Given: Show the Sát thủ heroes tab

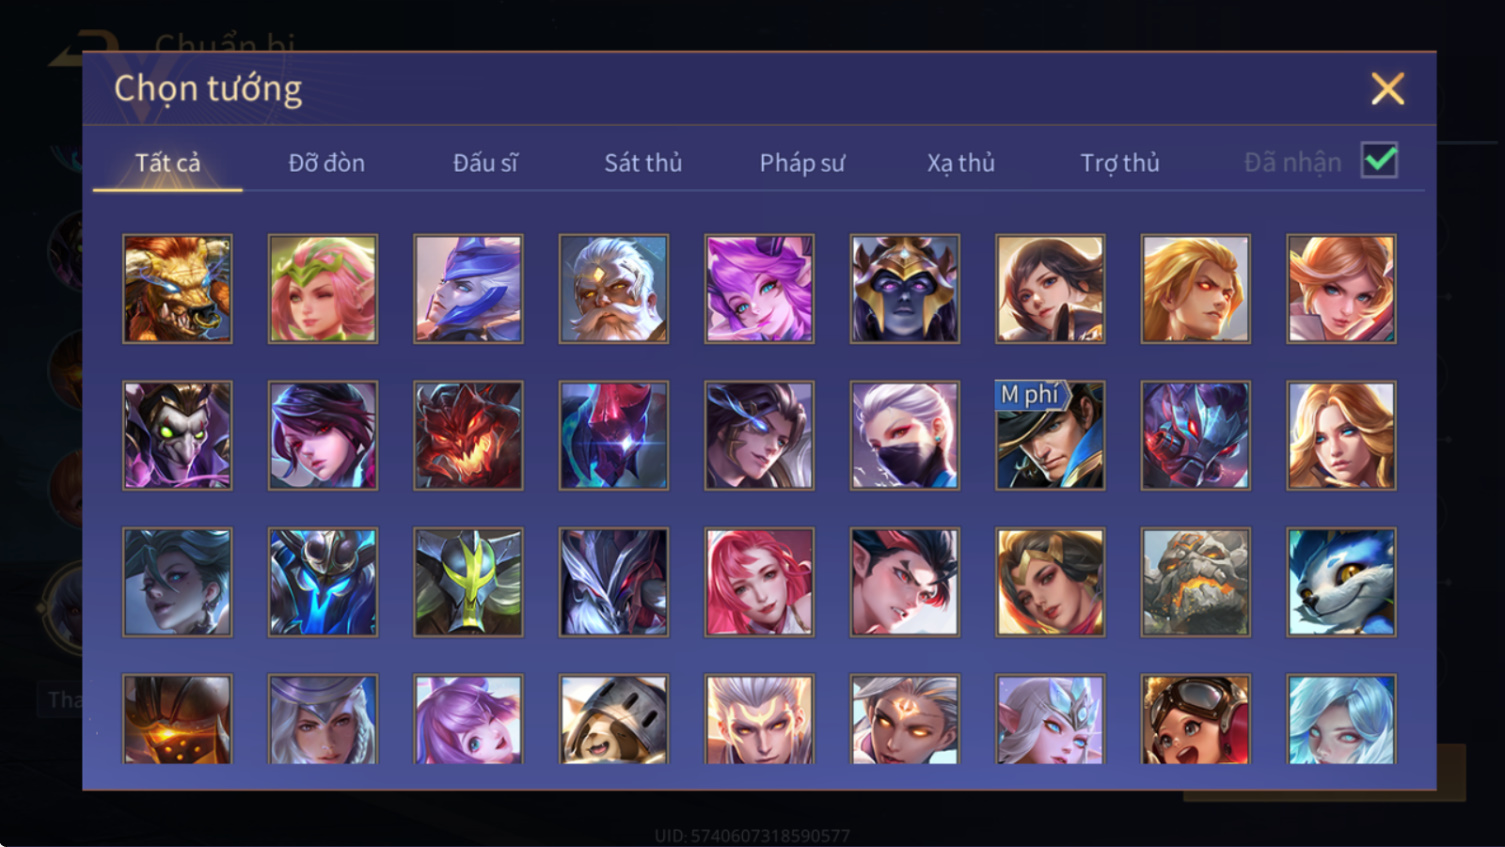Looking at the screenshot, I should coord(643,162).
